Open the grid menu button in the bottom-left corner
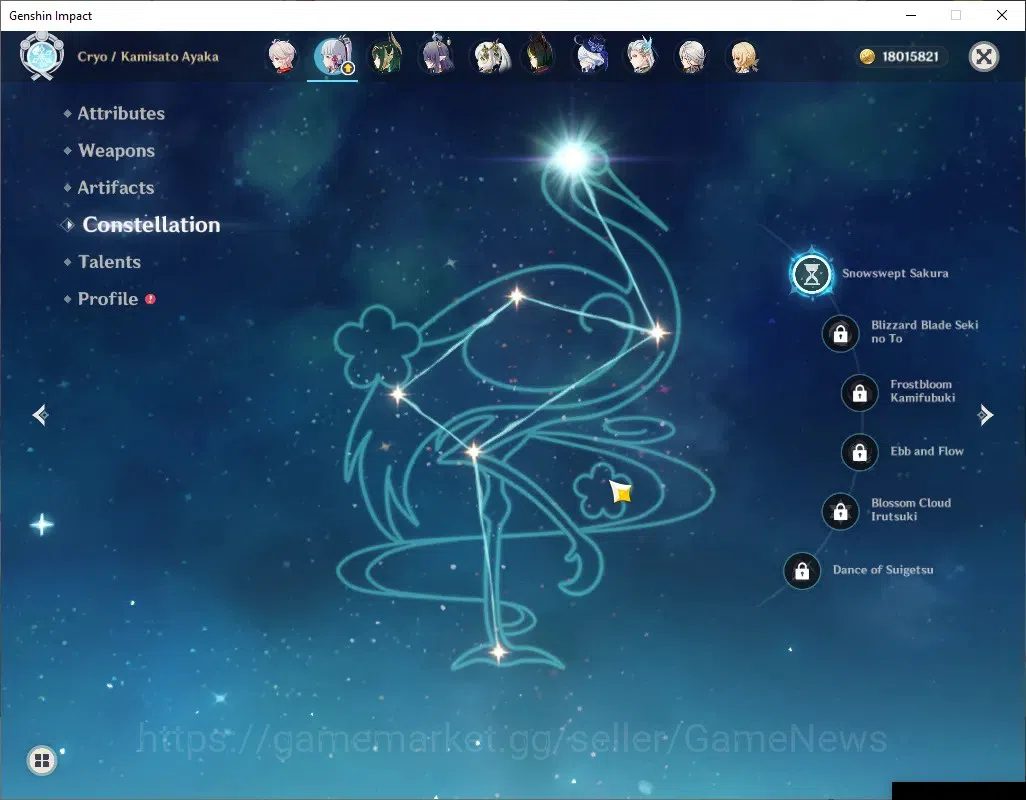 pyautogui.click(x=42, y=760)
